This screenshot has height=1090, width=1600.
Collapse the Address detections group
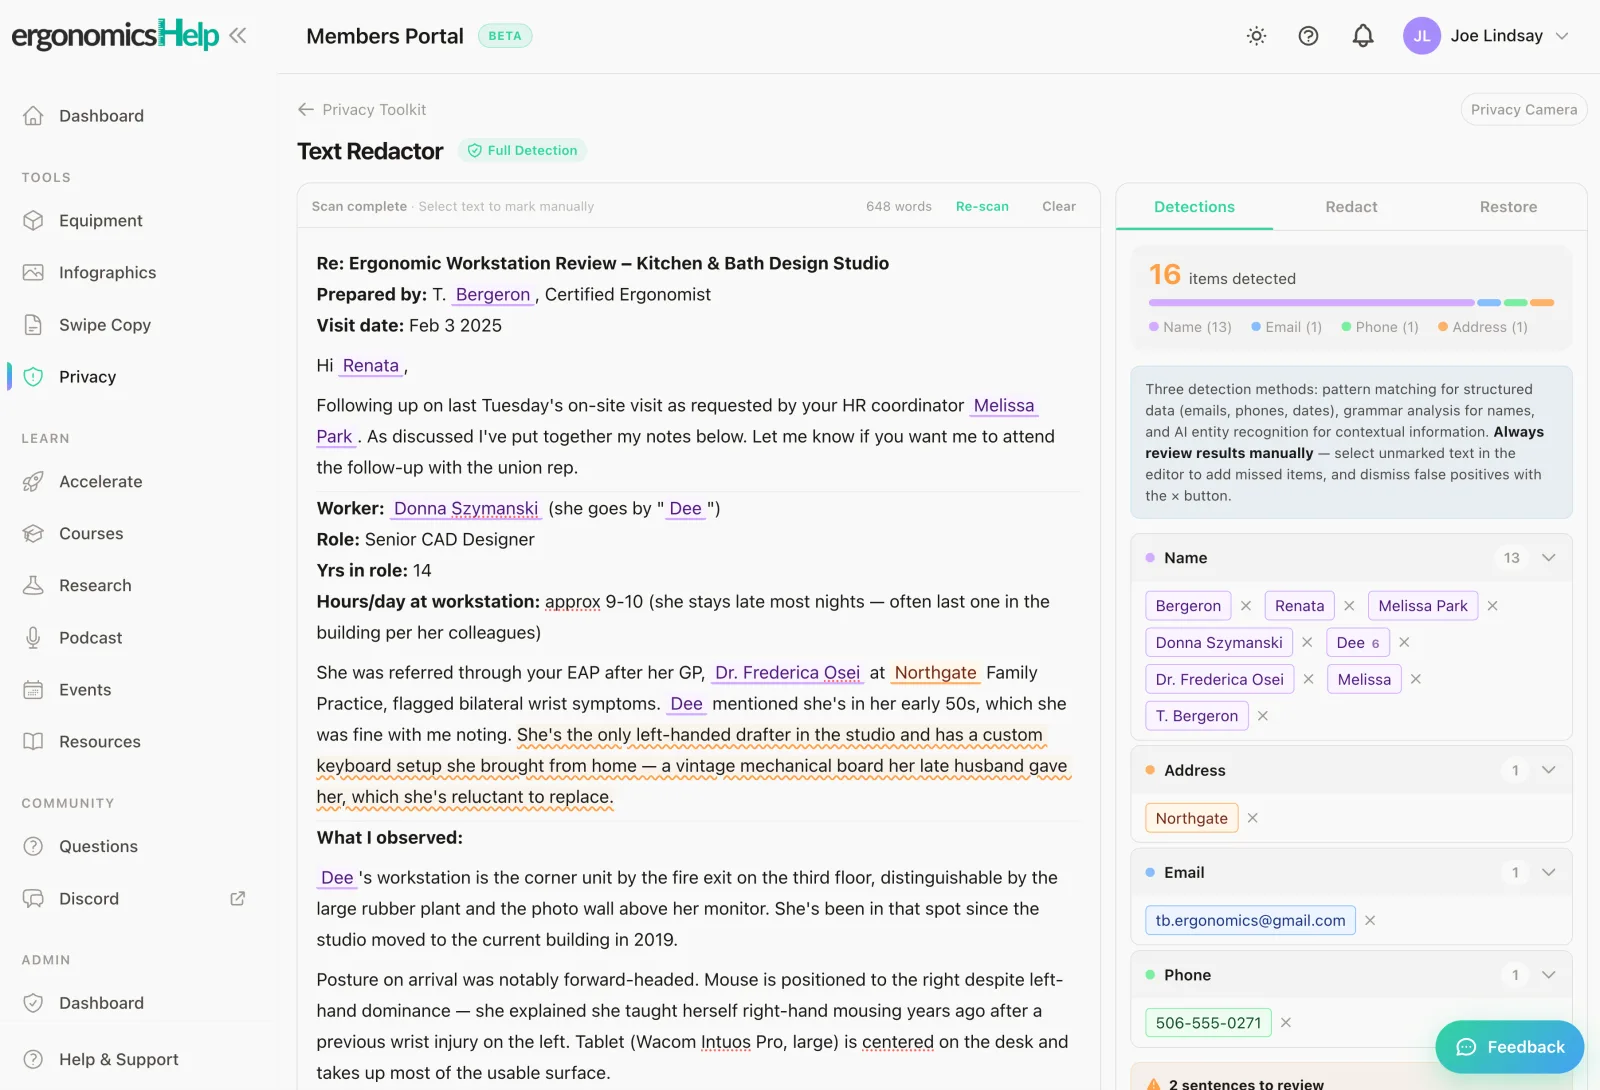(x=1548, y=770)
